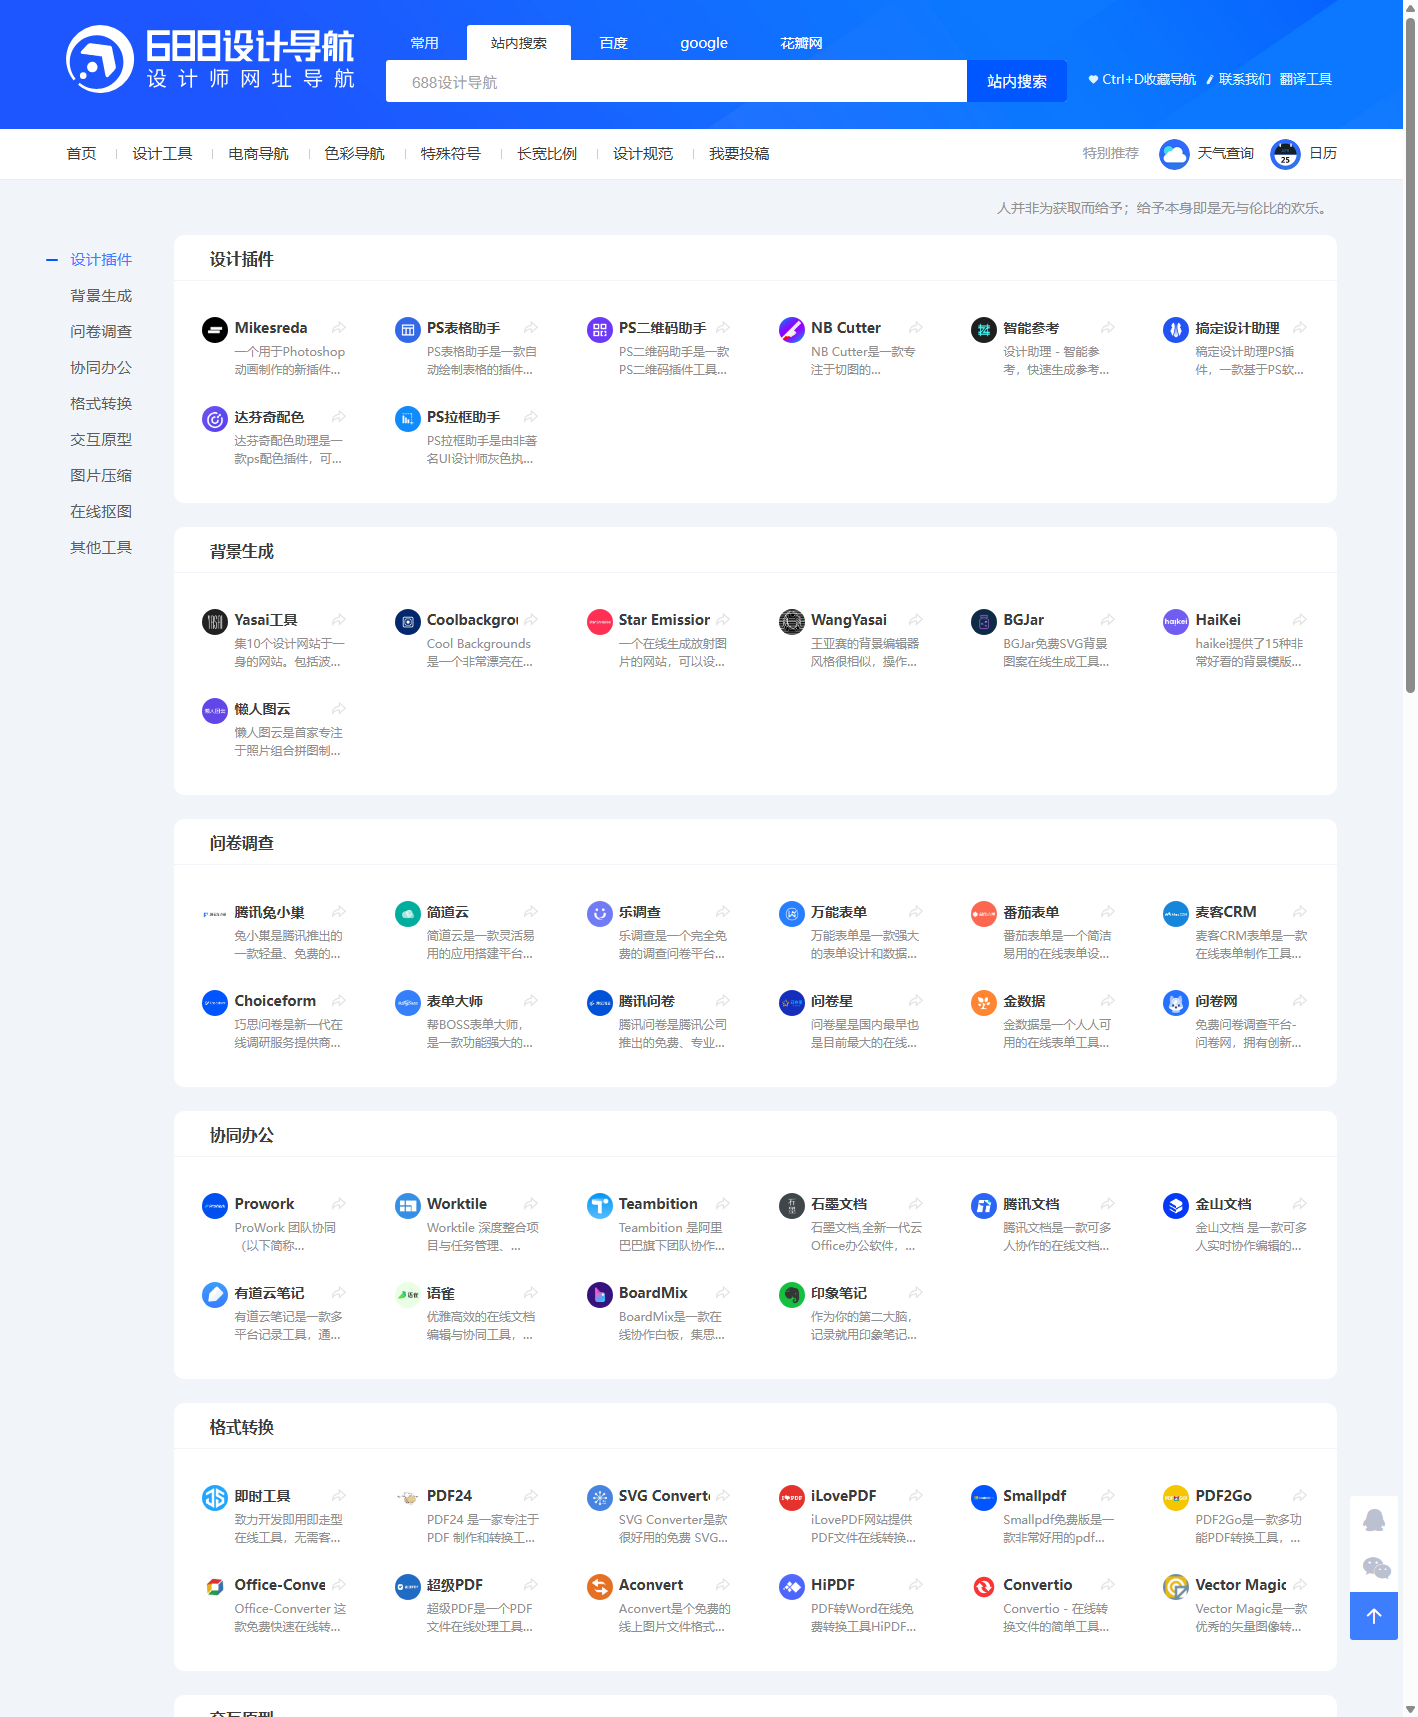Click the QQ floating contact icon
The image size is (1418, 1717).
1374,1520
